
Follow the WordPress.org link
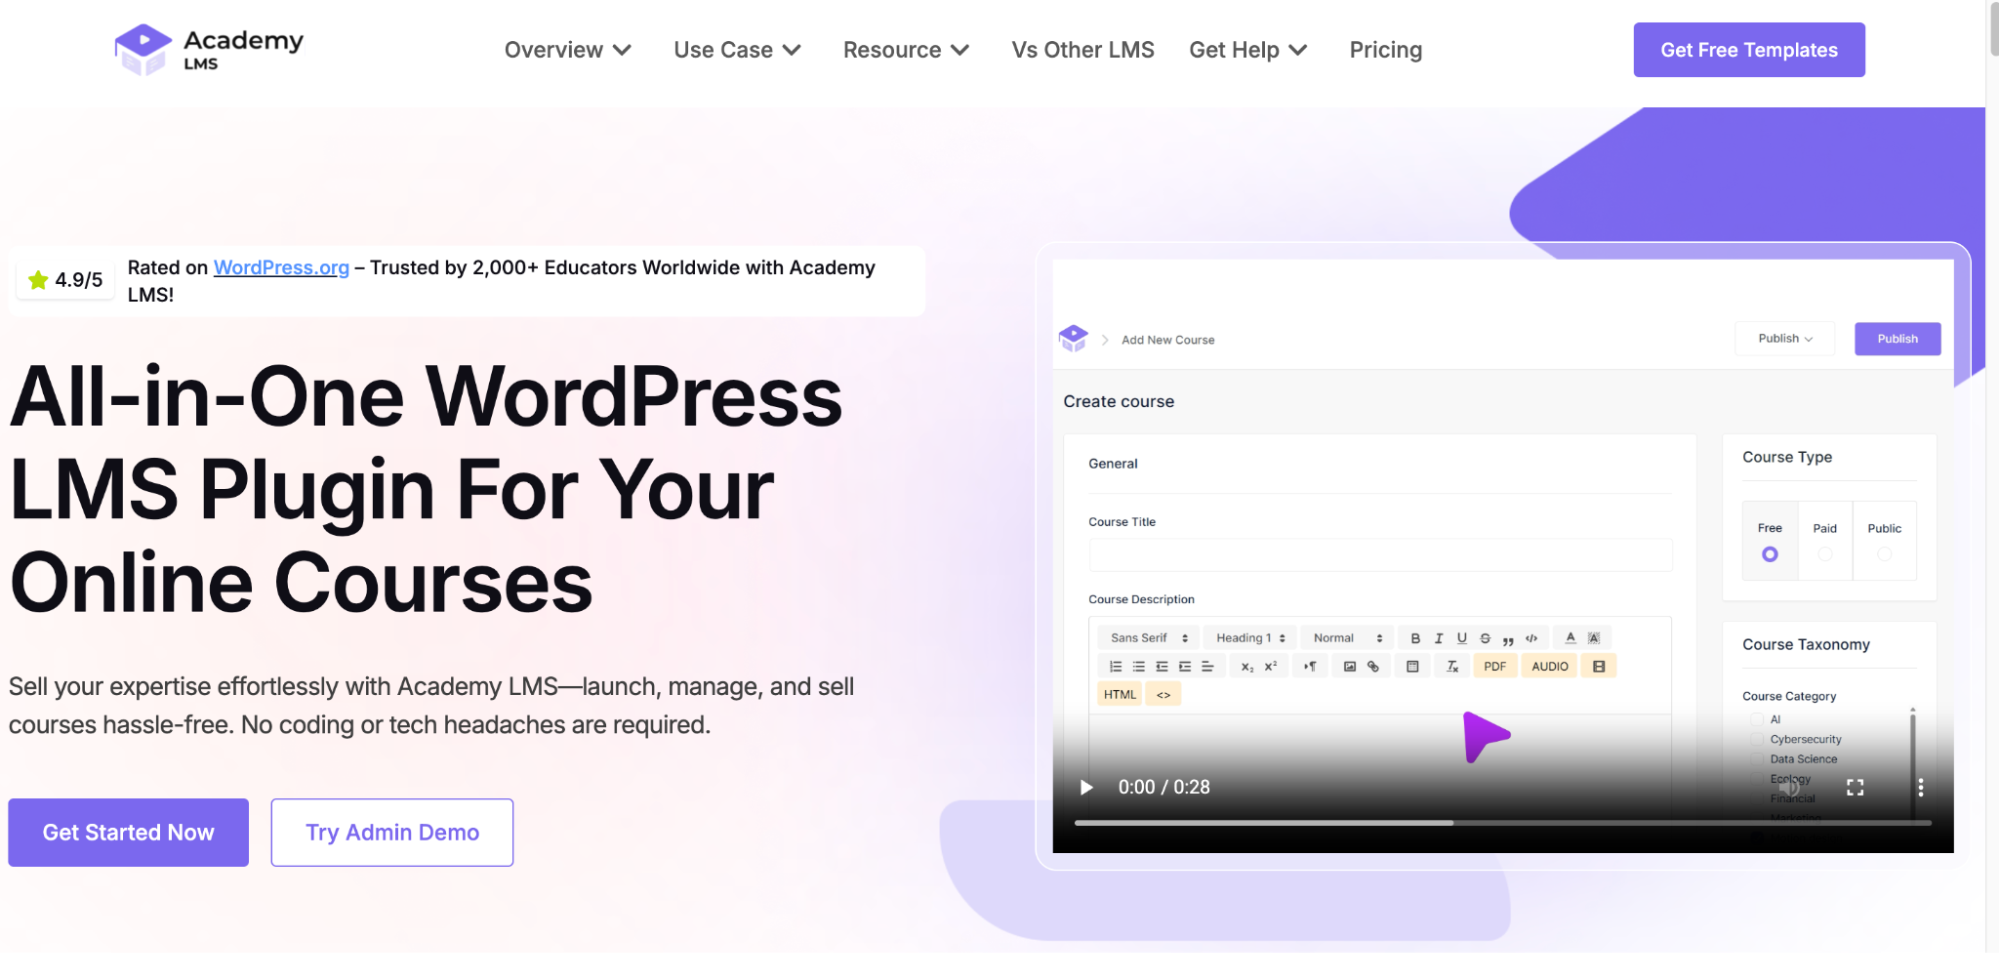coord(281,267)
